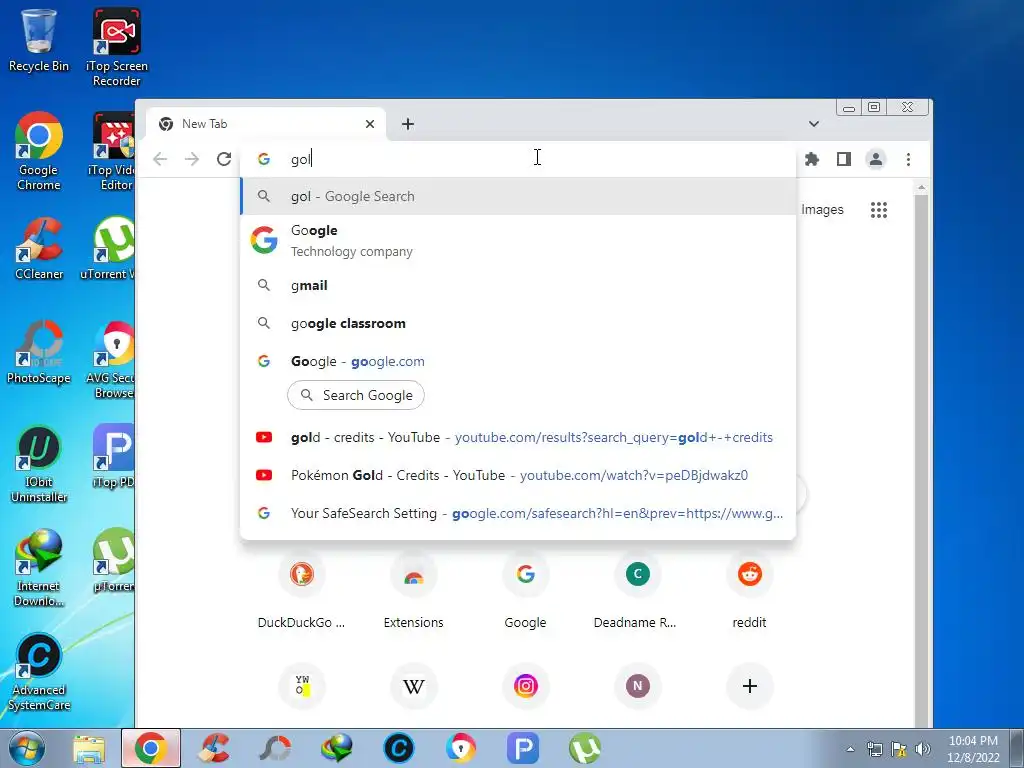Select 'gold - credits - YouTube' suggestion
Screen dimensions: 1024x768
point(519,437)
